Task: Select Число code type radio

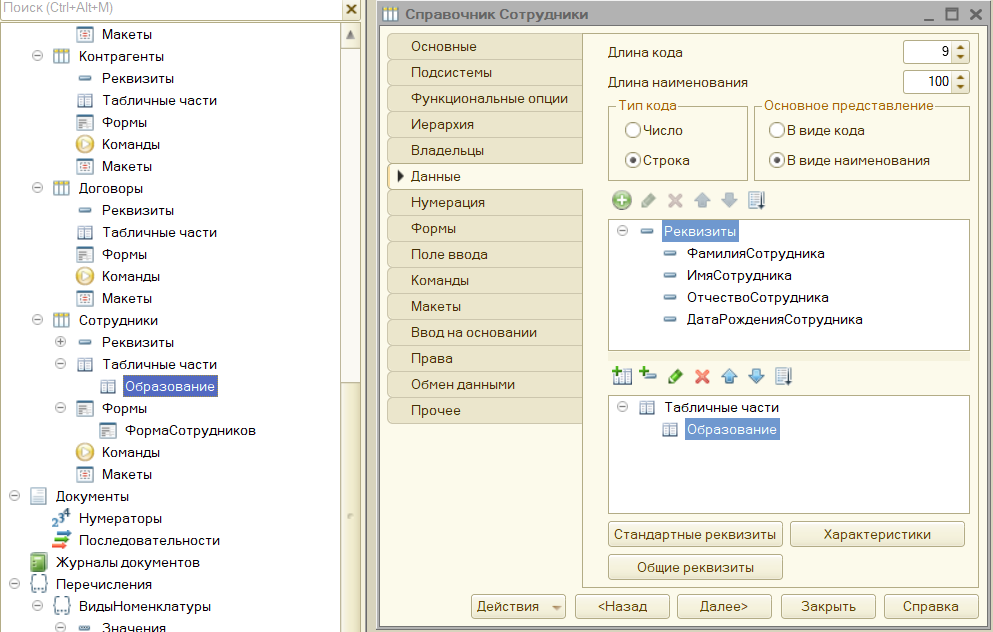Action: pos(633,130)
